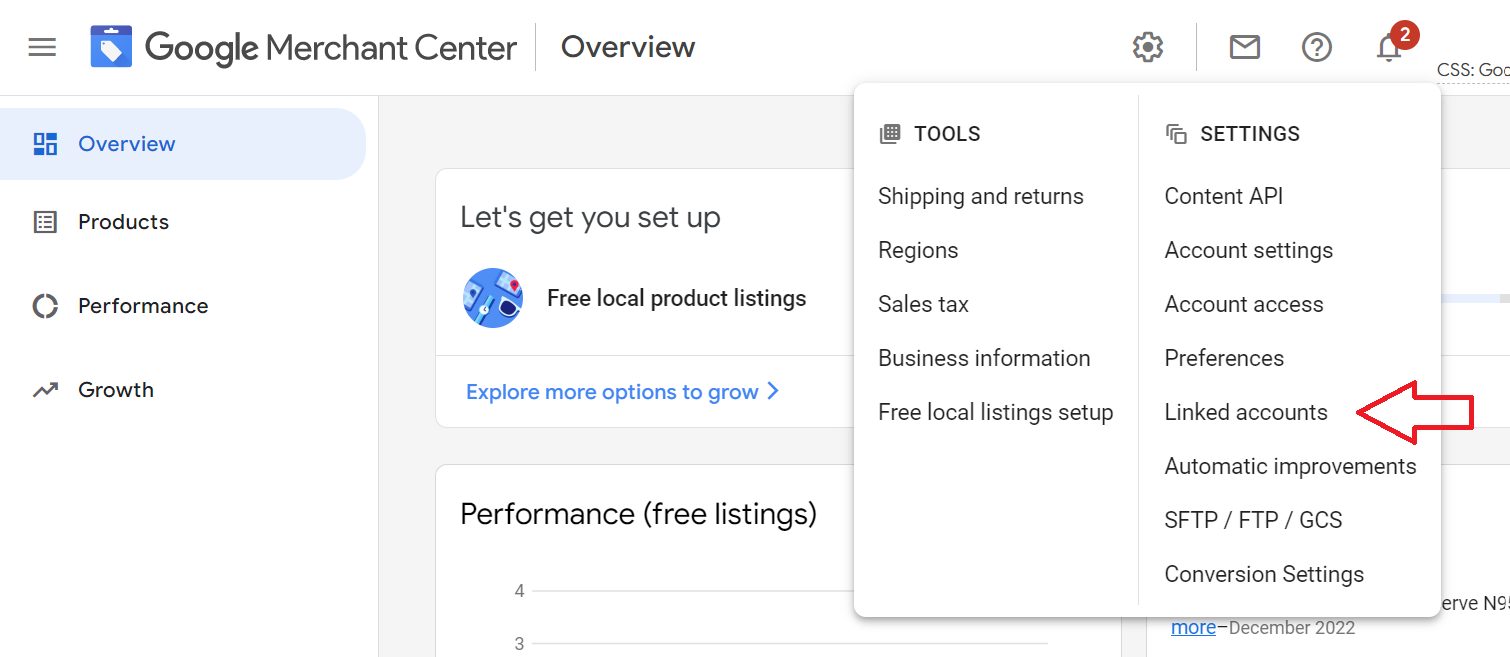Open Account access
The image size is (1510, 657).
pyautogui.click(x=1244, y=305)
